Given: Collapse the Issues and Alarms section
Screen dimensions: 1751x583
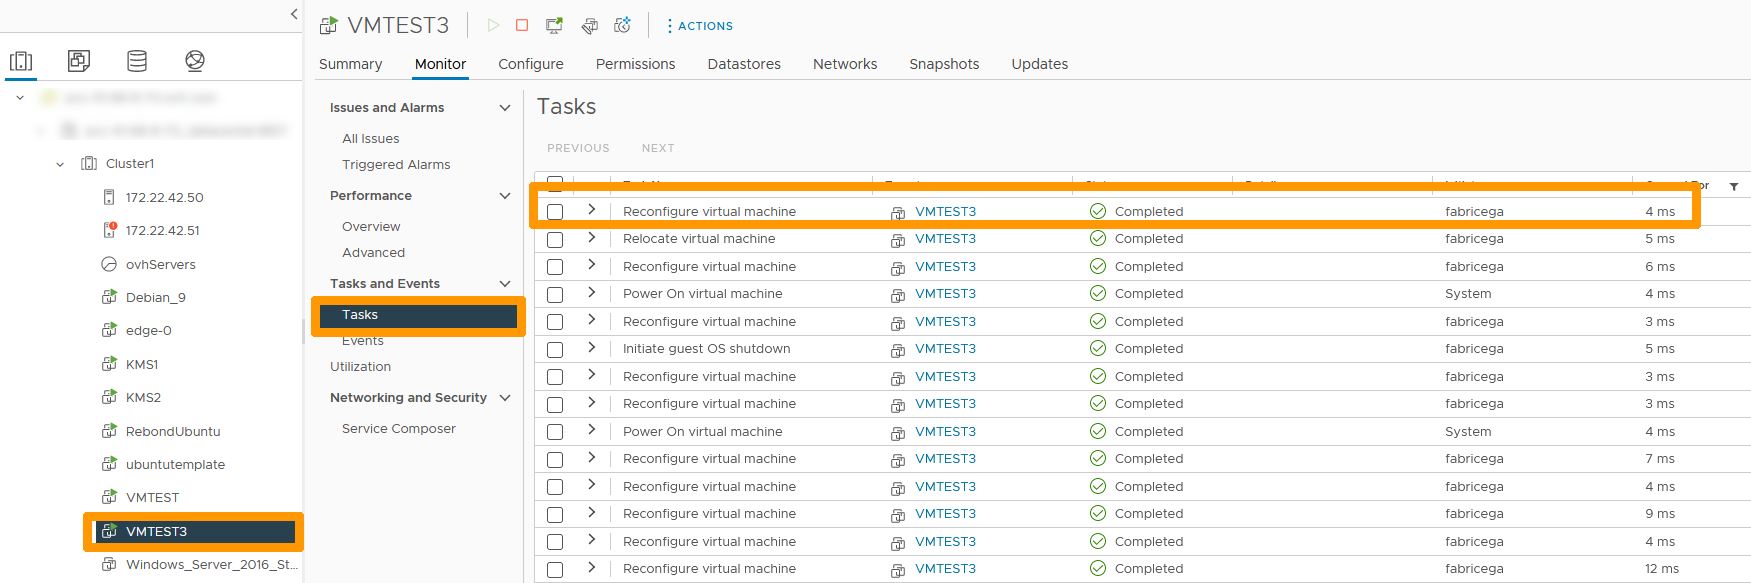Looking at the screenshot, I should click(x=505, y=108).
